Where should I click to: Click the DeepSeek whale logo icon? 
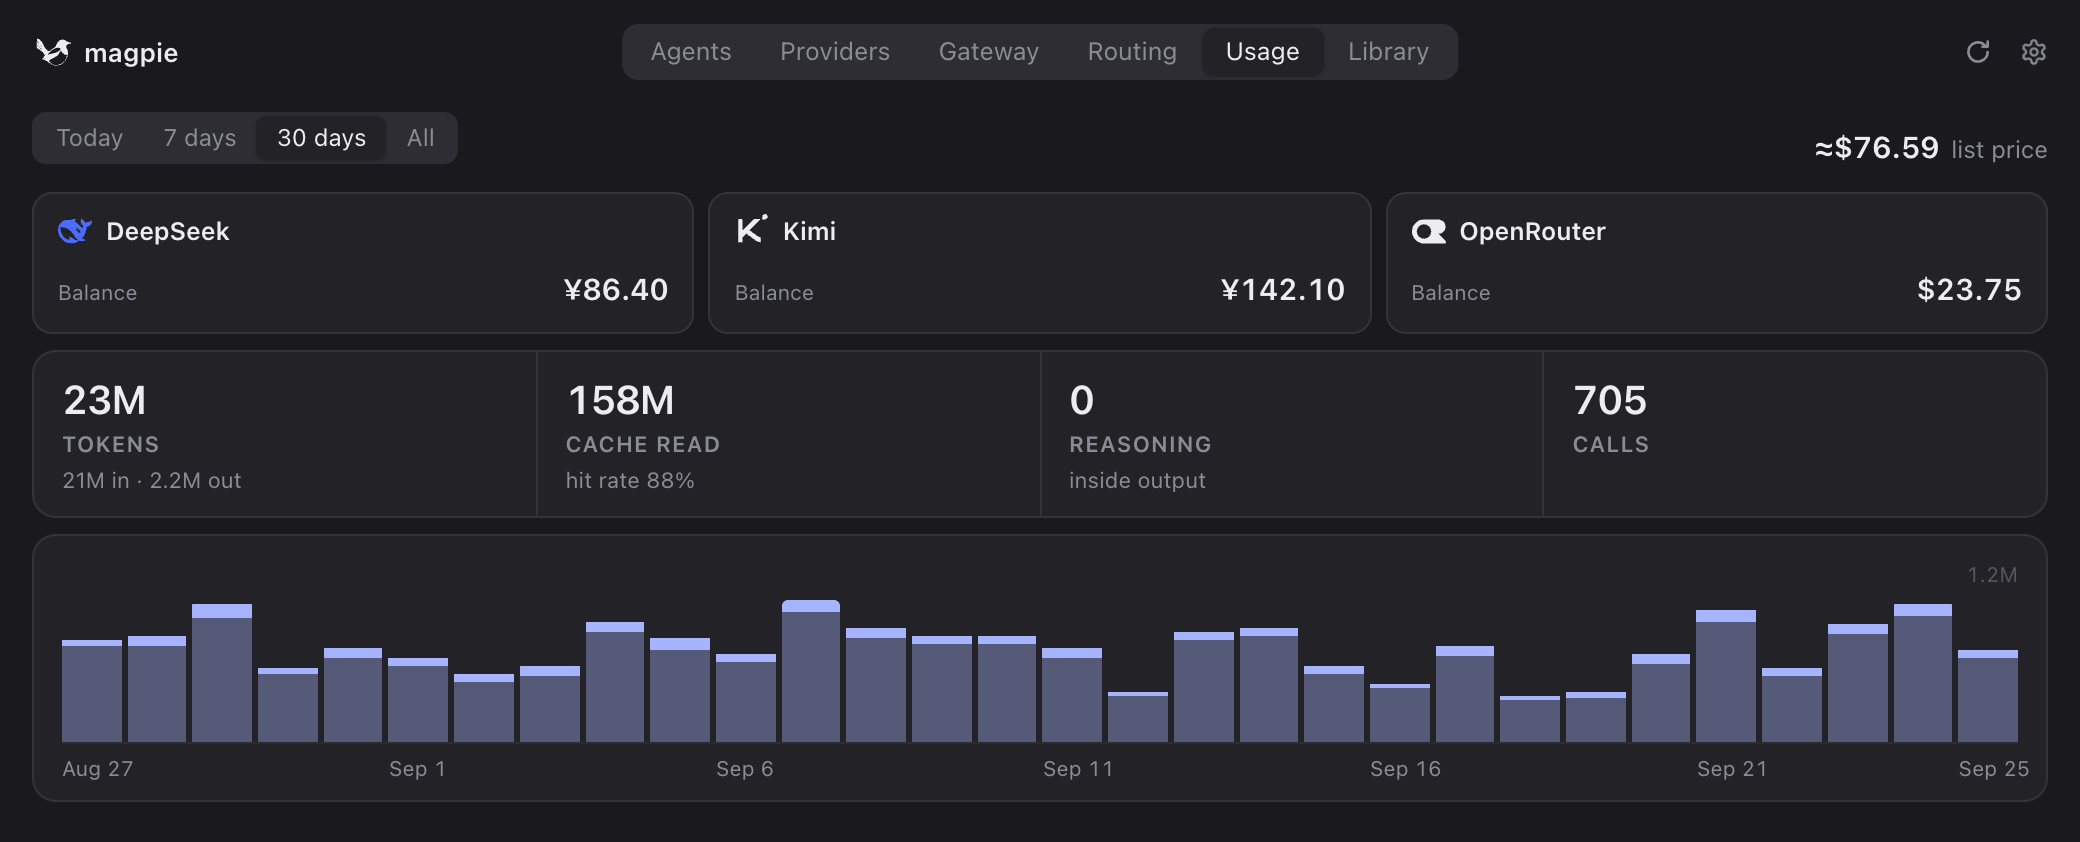click(x=75, y=231)
